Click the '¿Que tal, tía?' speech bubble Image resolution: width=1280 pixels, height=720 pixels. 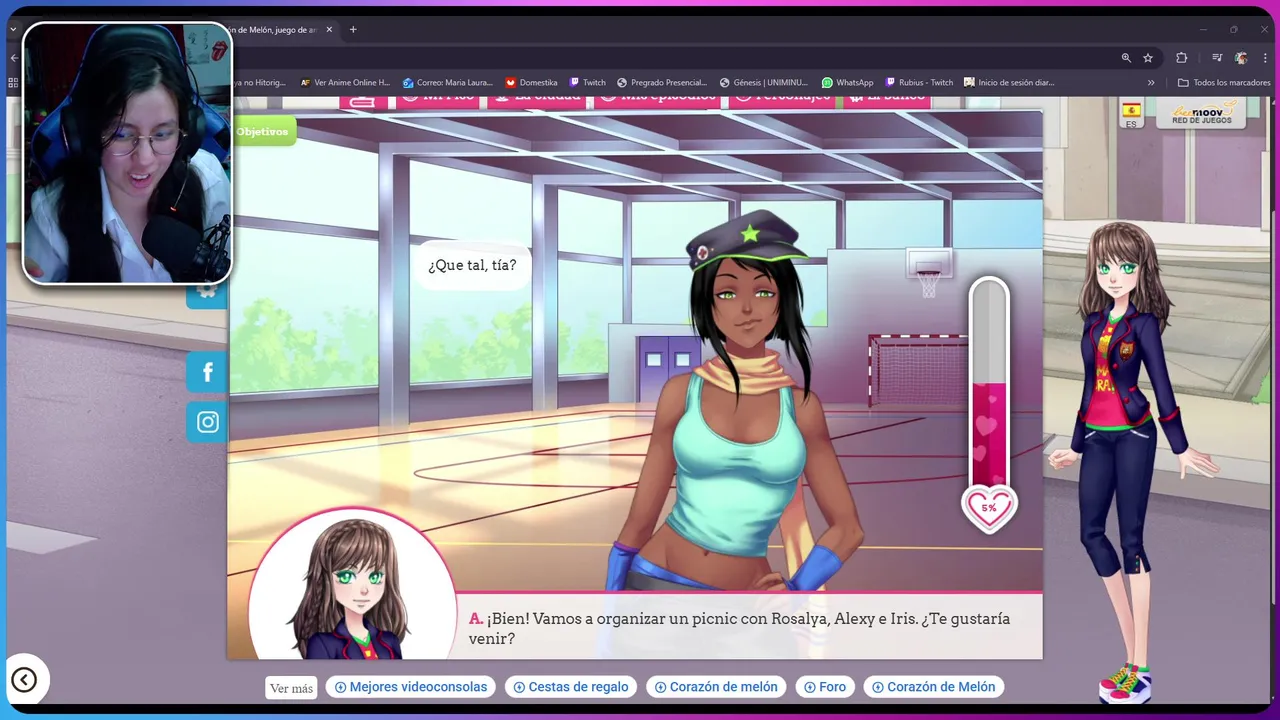point(472,265)
